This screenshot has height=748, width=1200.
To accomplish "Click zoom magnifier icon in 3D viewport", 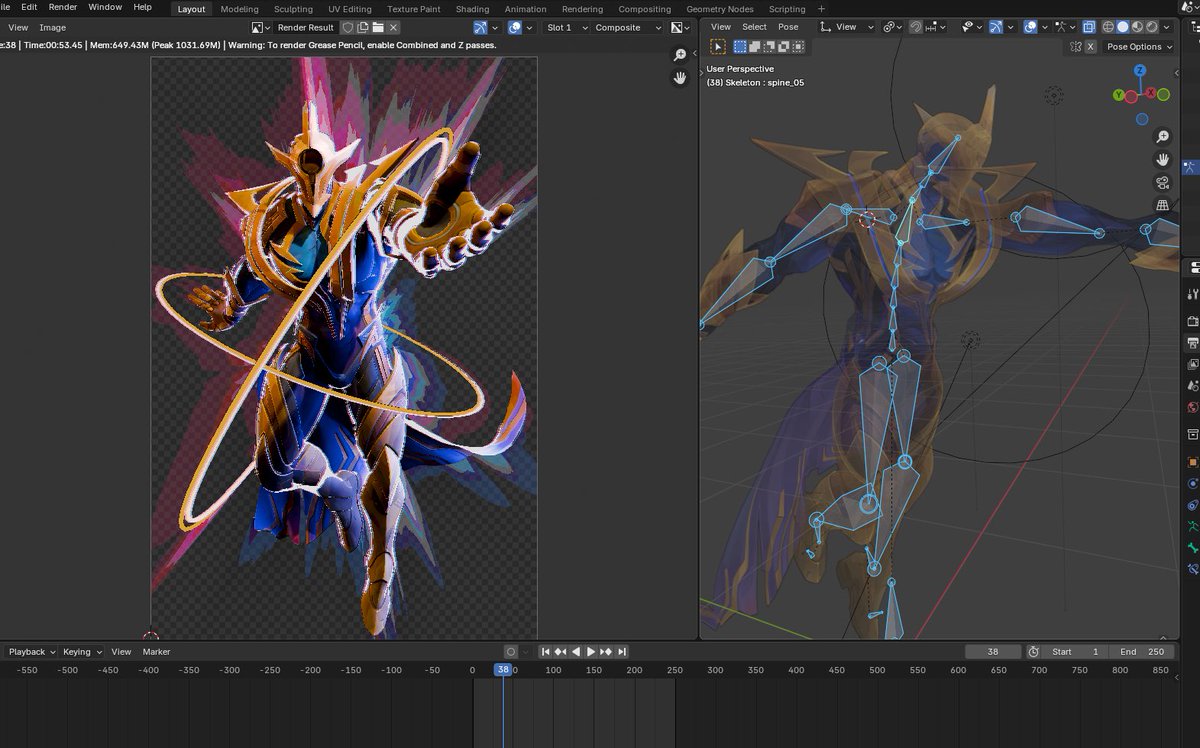I will tap(1162, 136).
